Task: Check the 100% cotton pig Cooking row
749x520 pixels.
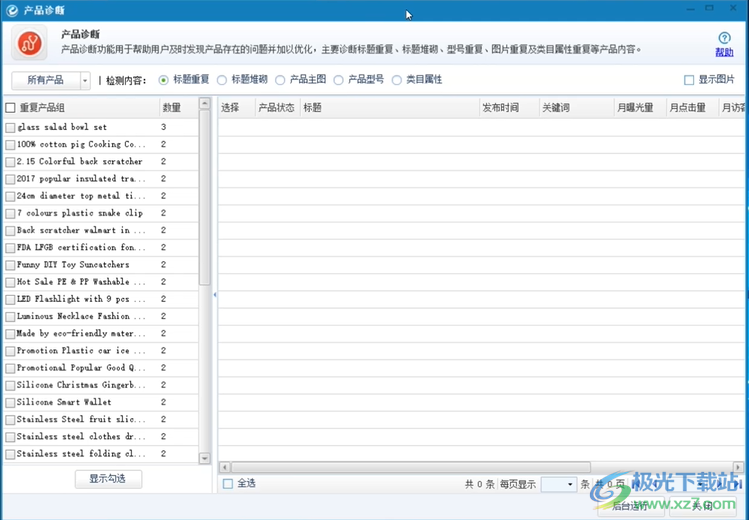Action: tap(11, 145)
